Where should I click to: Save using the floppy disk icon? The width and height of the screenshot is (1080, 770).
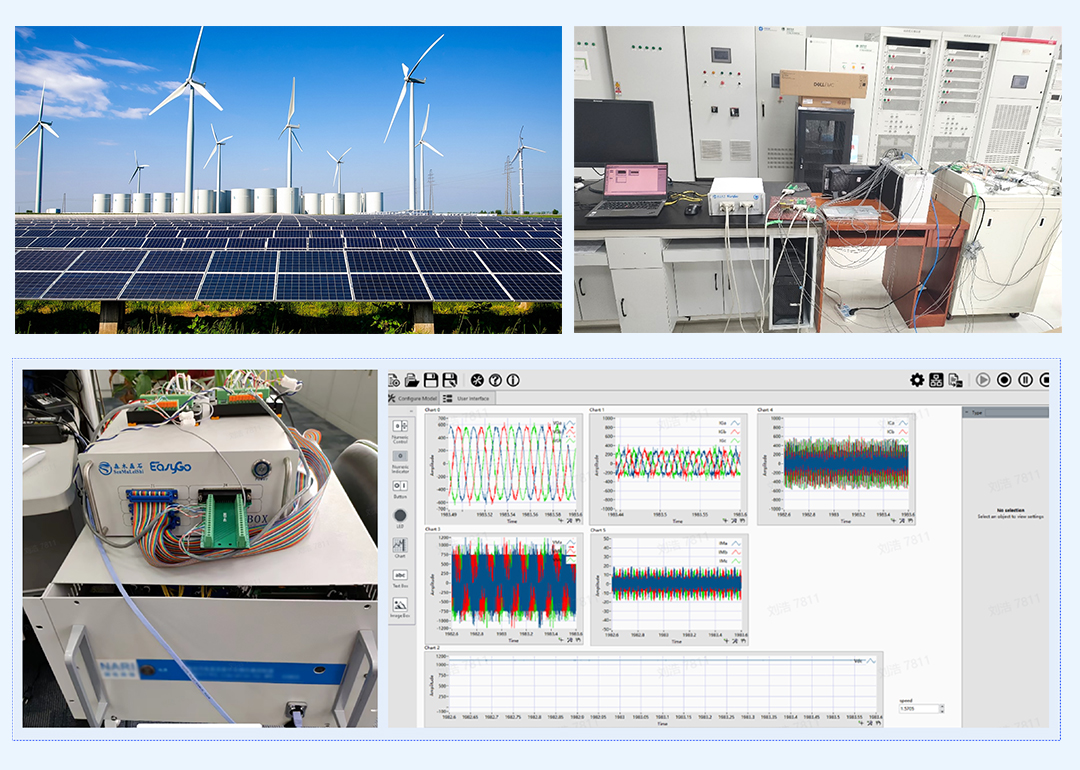tap(431, 380)
